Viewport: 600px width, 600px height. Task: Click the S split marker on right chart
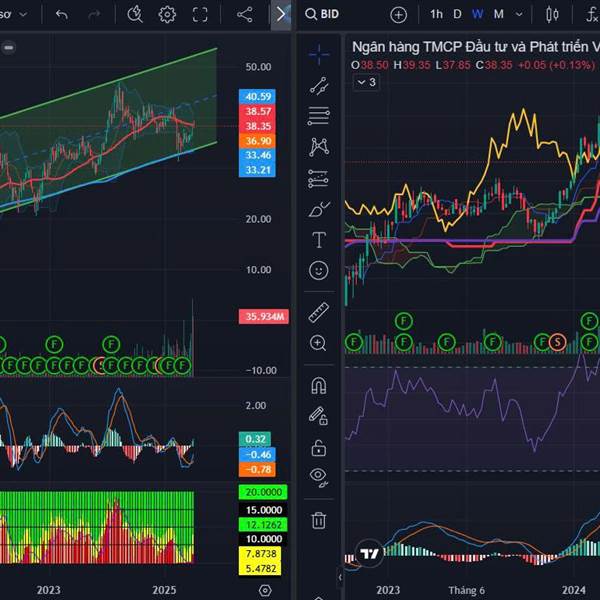(558, 342)
